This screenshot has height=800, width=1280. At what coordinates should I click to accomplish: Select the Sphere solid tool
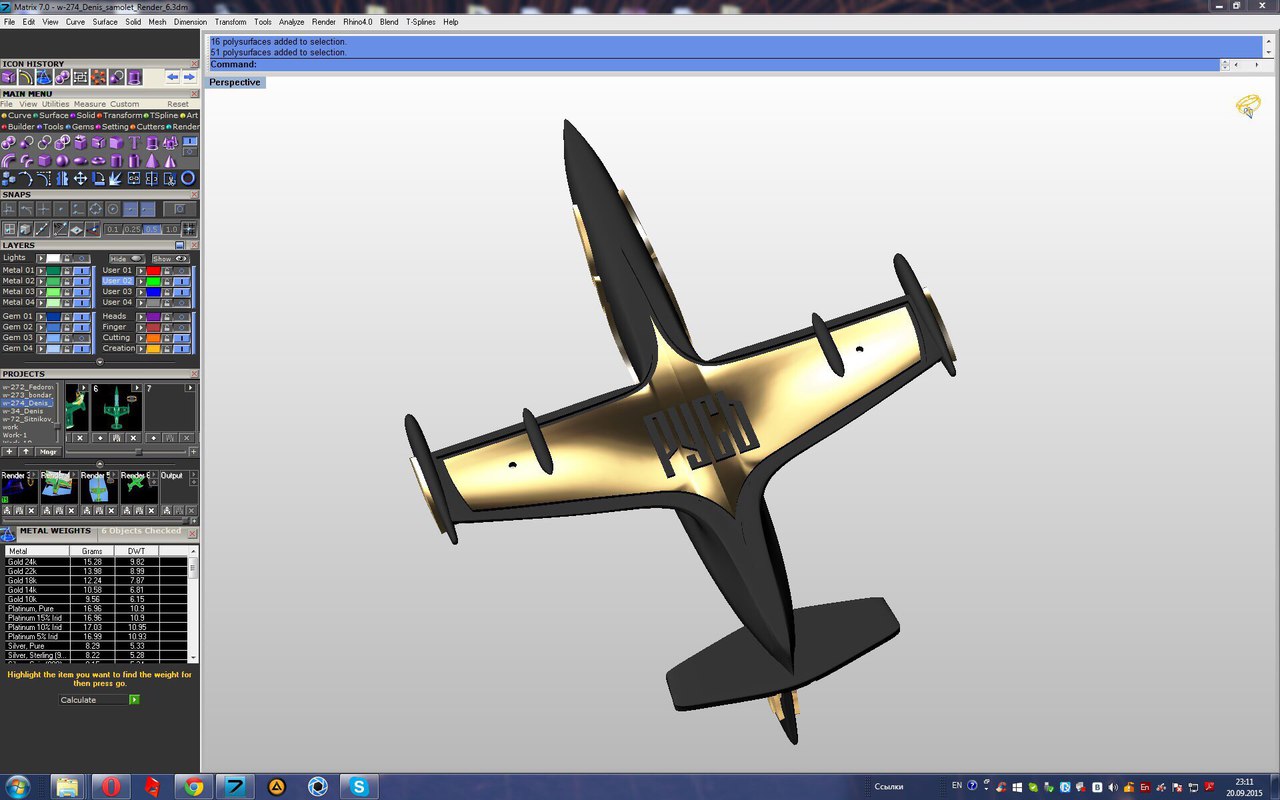pos(62,161)
